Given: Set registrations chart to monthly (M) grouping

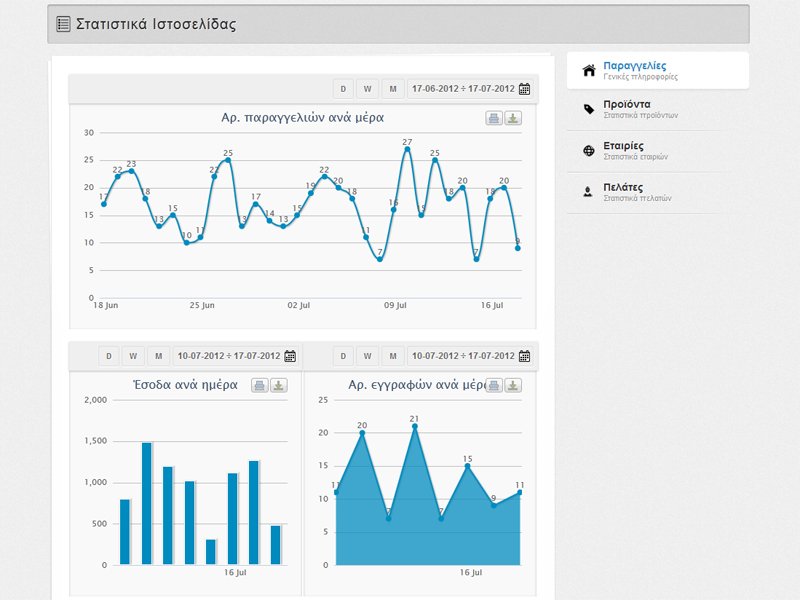Looking at the screenshot, I should pos(393,356).
